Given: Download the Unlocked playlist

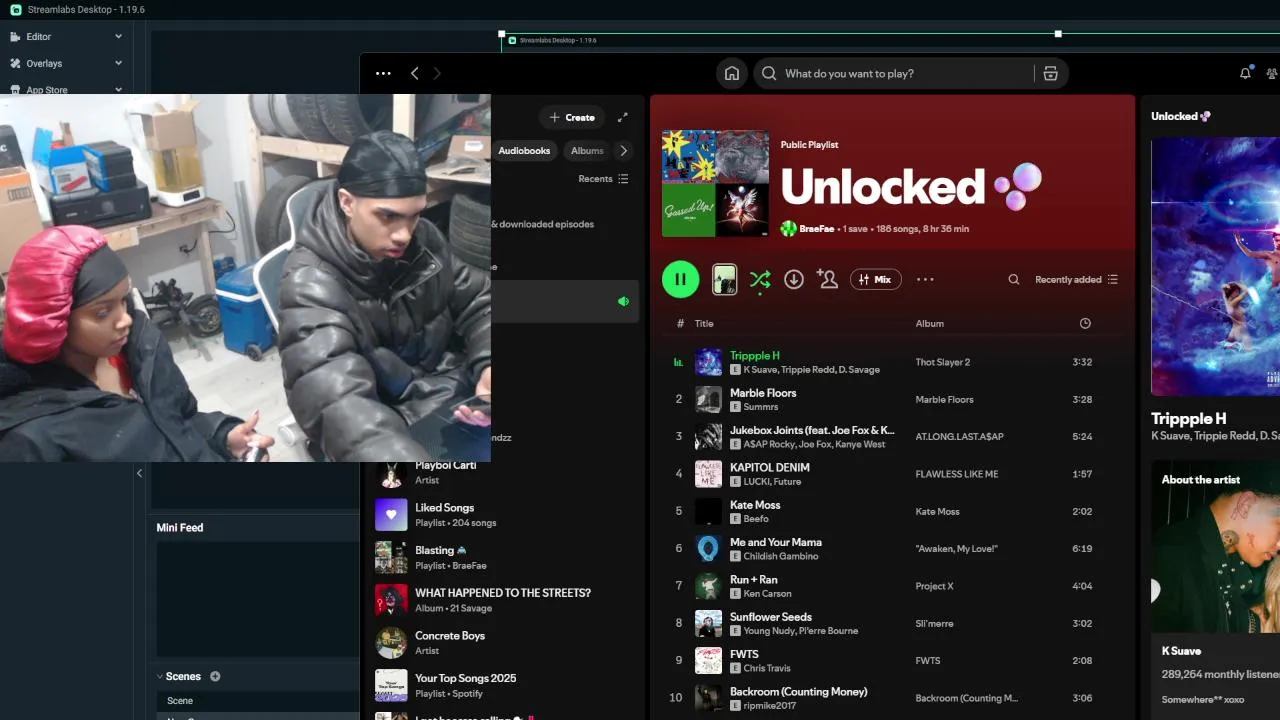Looking at the screenshot, I should tap(794, 280).
